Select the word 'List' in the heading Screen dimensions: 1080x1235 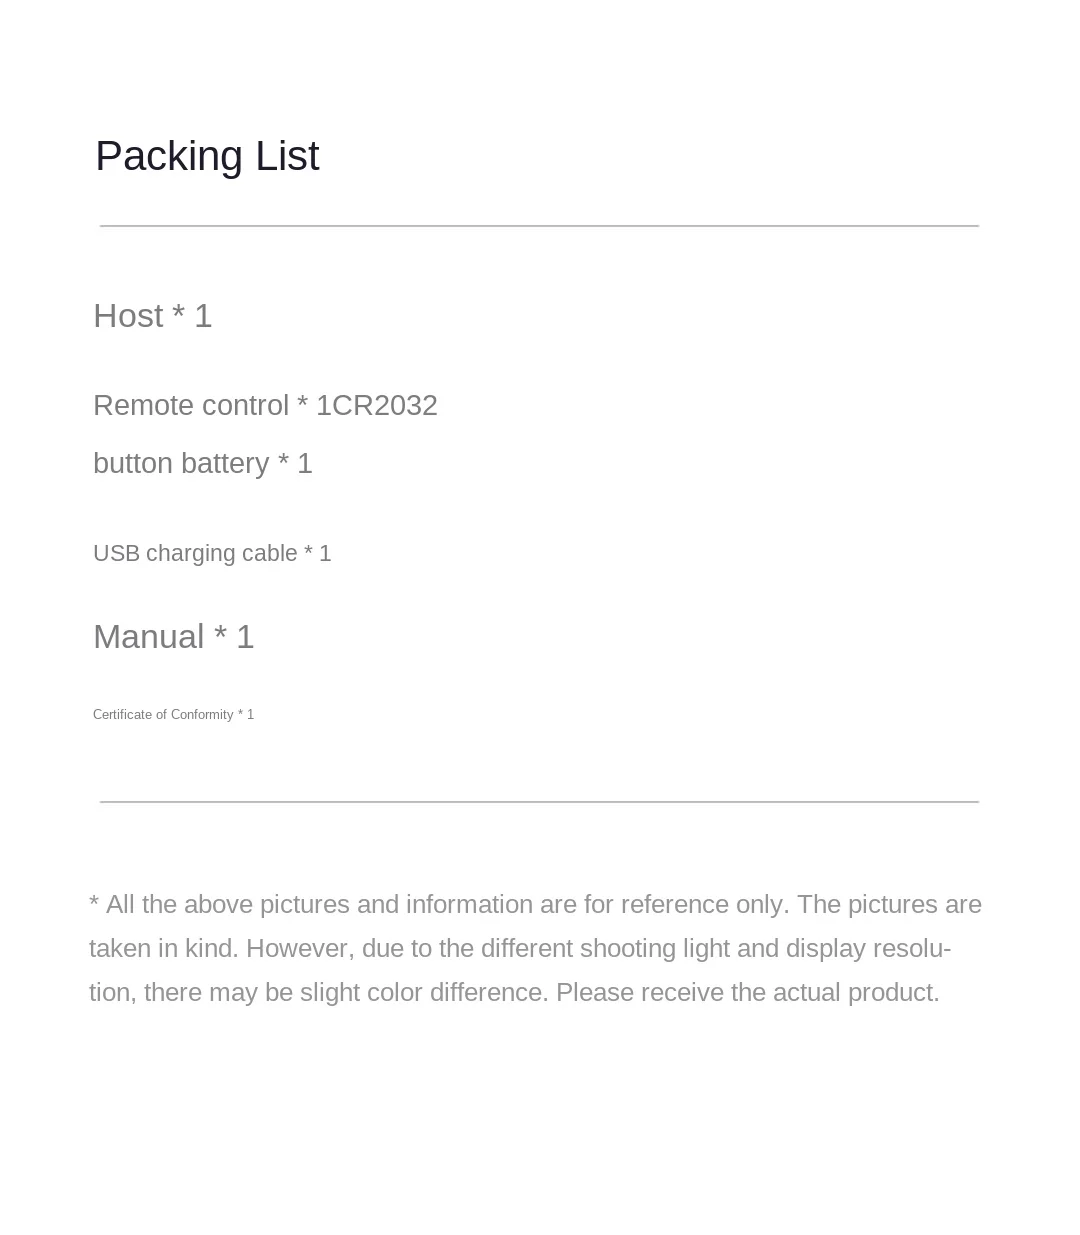point(287,156)
